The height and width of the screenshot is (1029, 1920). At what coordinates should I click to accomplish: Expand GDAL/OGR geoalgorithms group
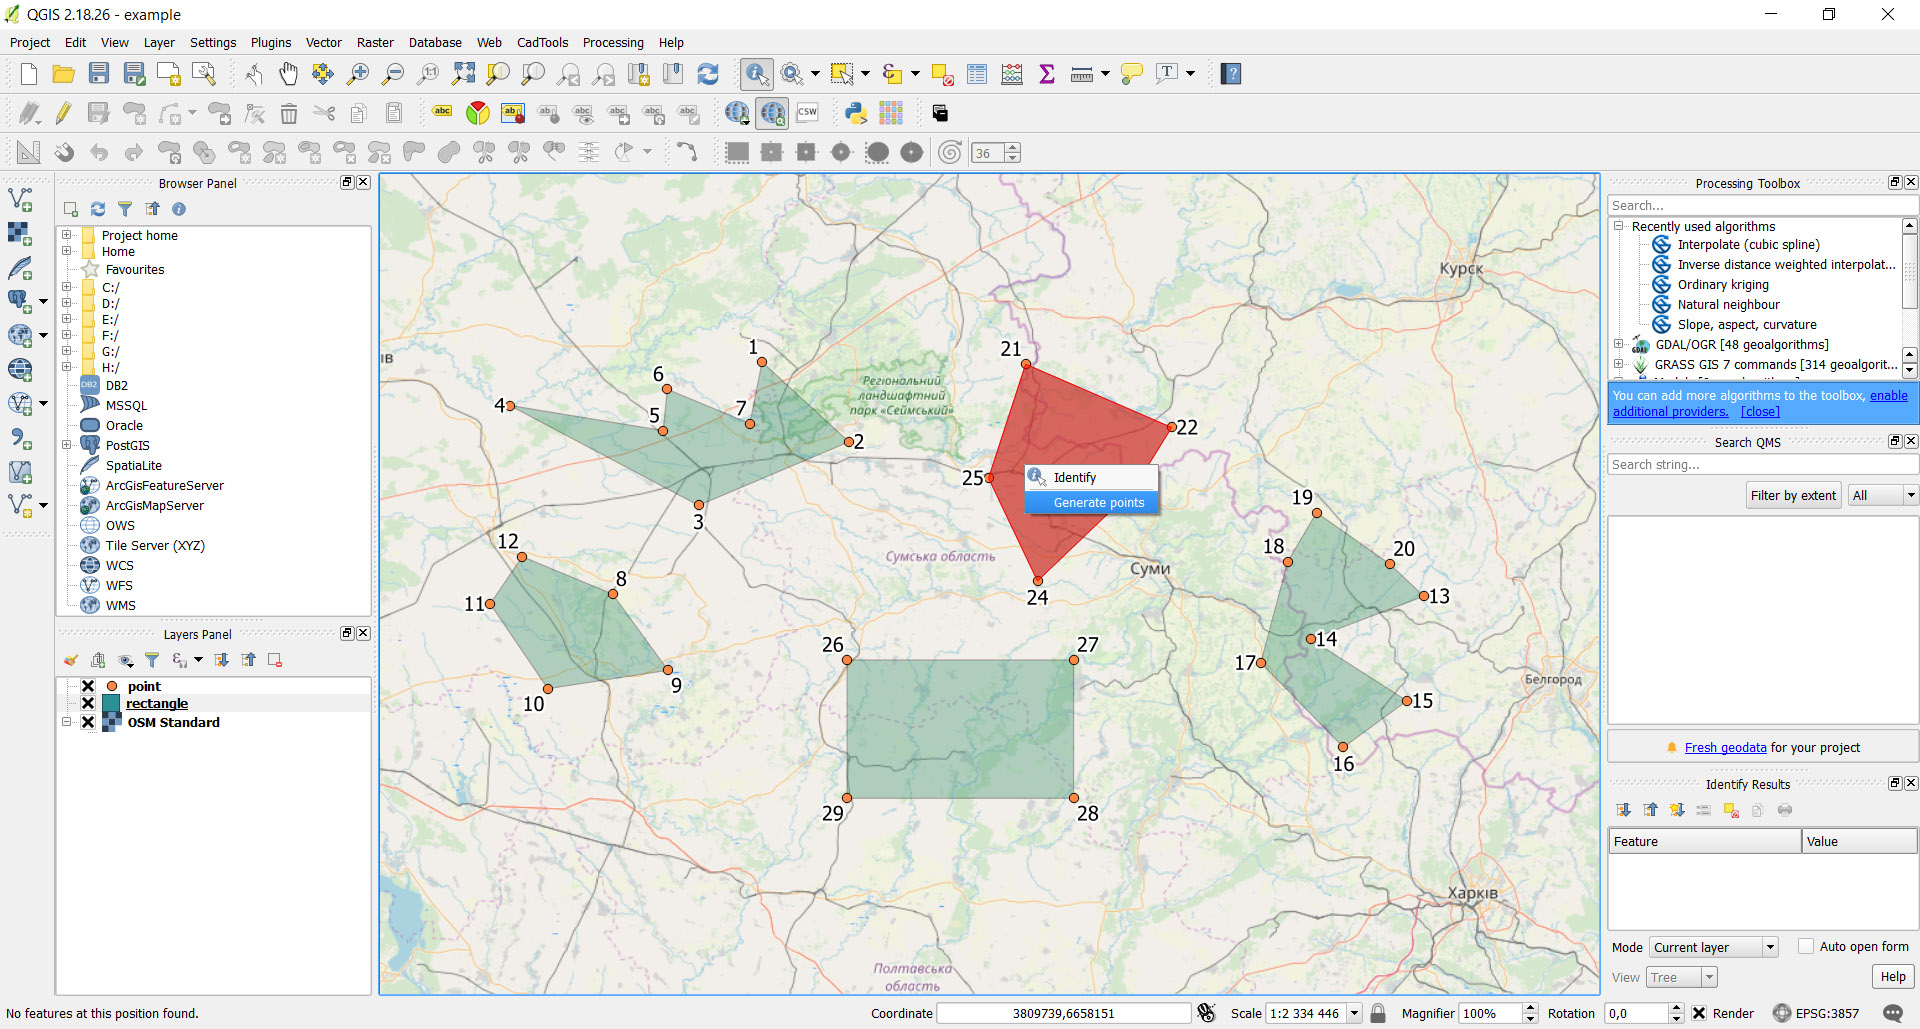[x=1619, y=344]
